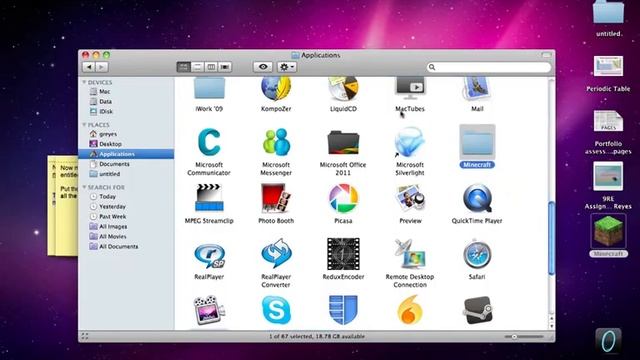Switch Finder to icon view
The width and height of the screenshot is (640, 360).
(x=183, y=67)
